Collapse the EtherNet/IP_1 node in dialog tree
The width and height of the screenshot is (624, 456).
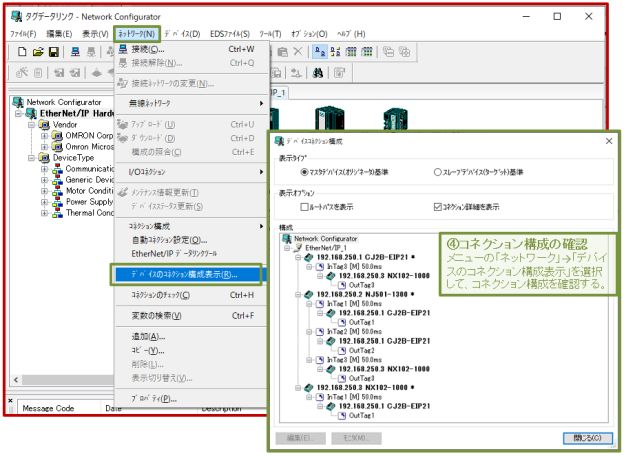click(x=287, y=248)
